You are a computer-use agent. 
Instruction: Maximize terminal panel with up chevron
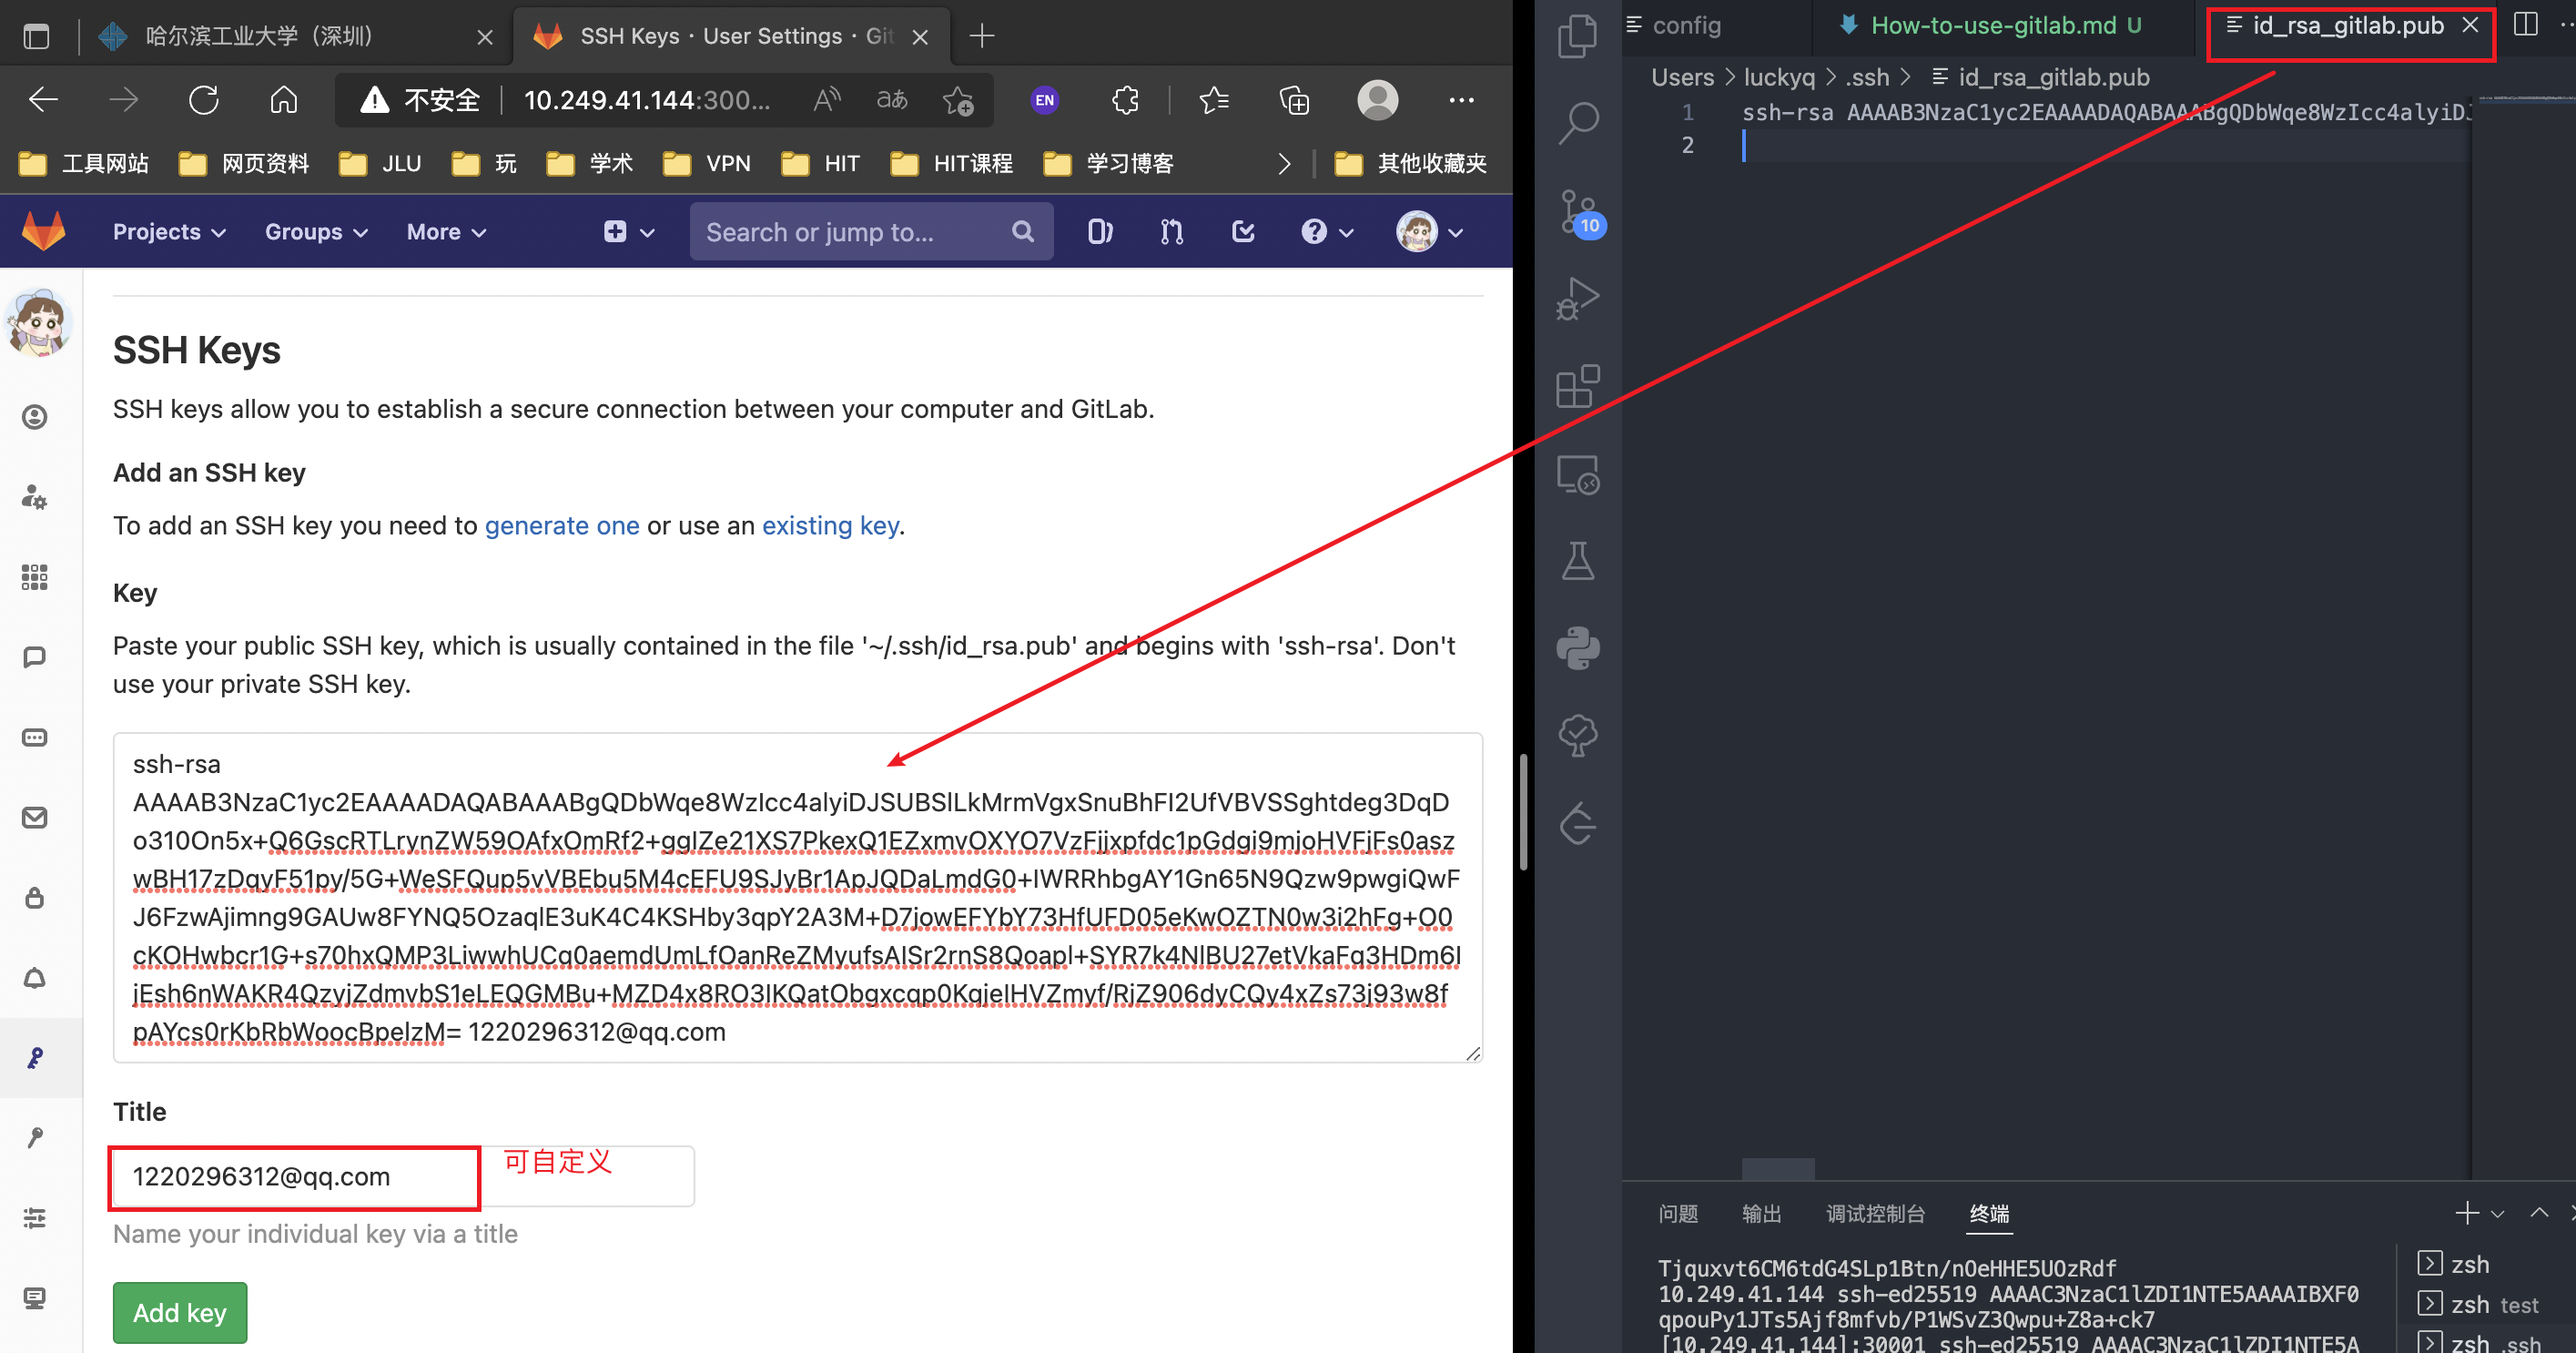pyautogui.click(x=2539, y=1213)
